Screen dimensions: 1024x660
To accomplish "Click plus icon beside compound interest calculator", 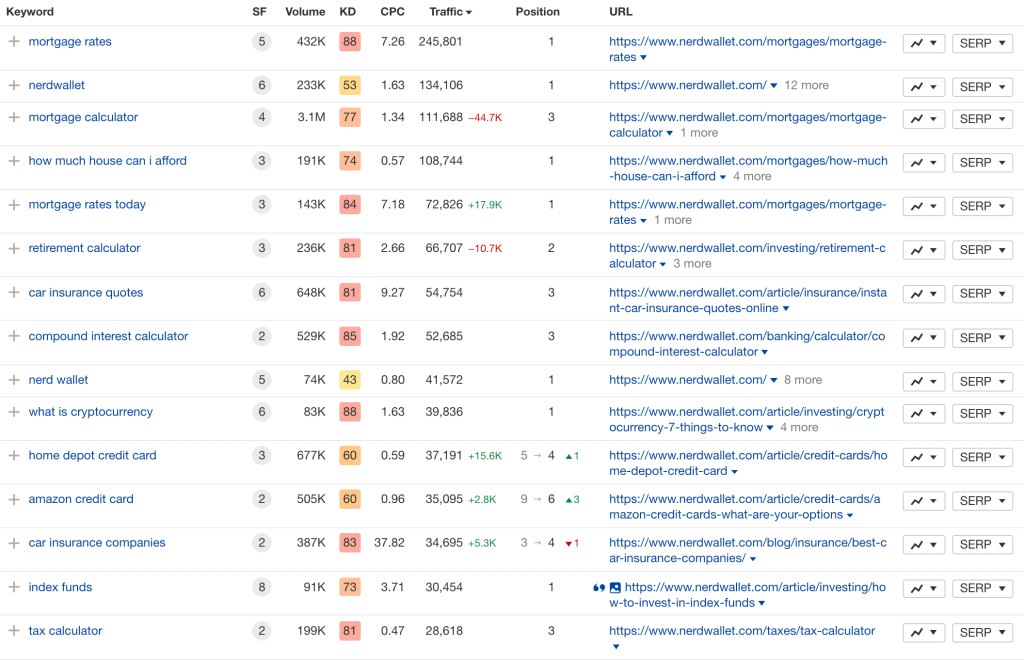I will click(14, 336).
